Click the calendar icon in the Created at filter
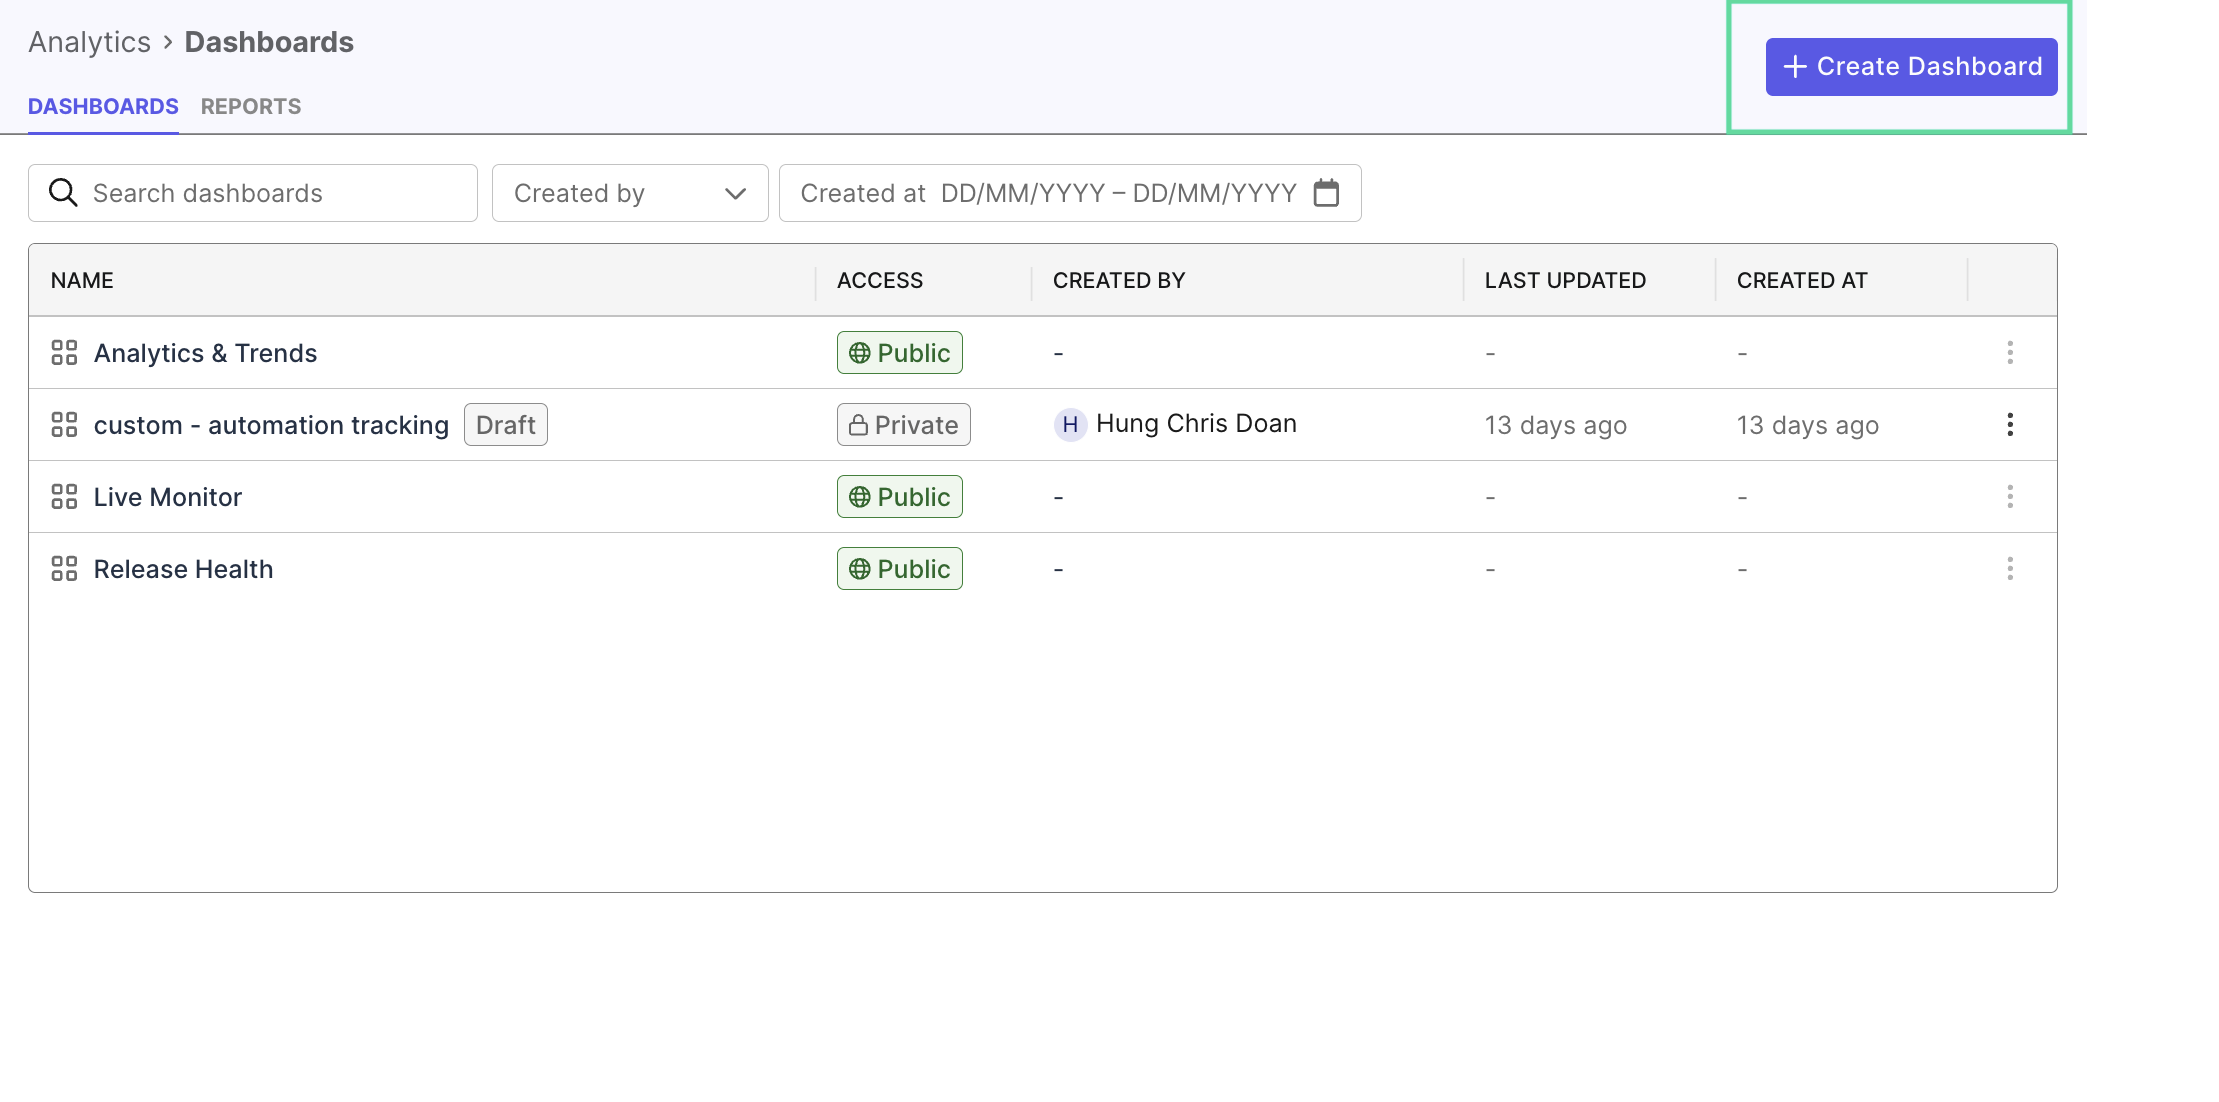 1327,193
